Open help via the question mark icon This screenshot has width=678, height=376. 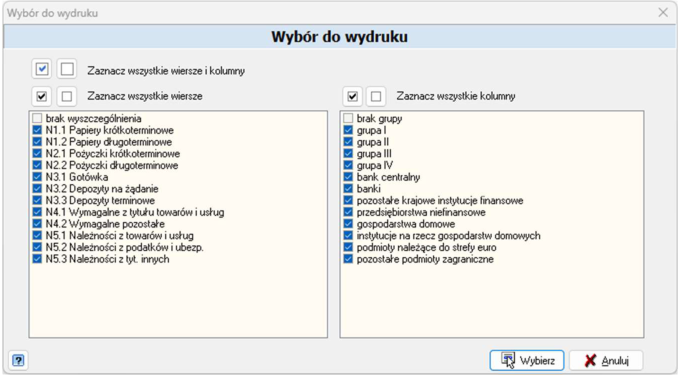click(18, 360)
